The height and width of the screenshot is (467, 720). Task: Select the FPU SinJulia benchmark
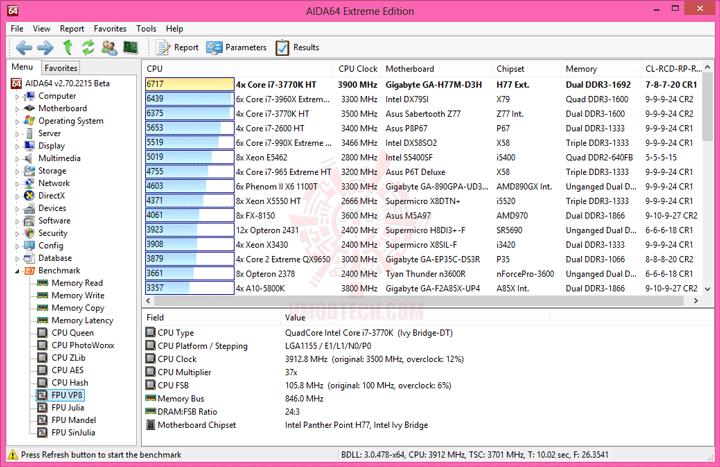click(x=73, y=432)
